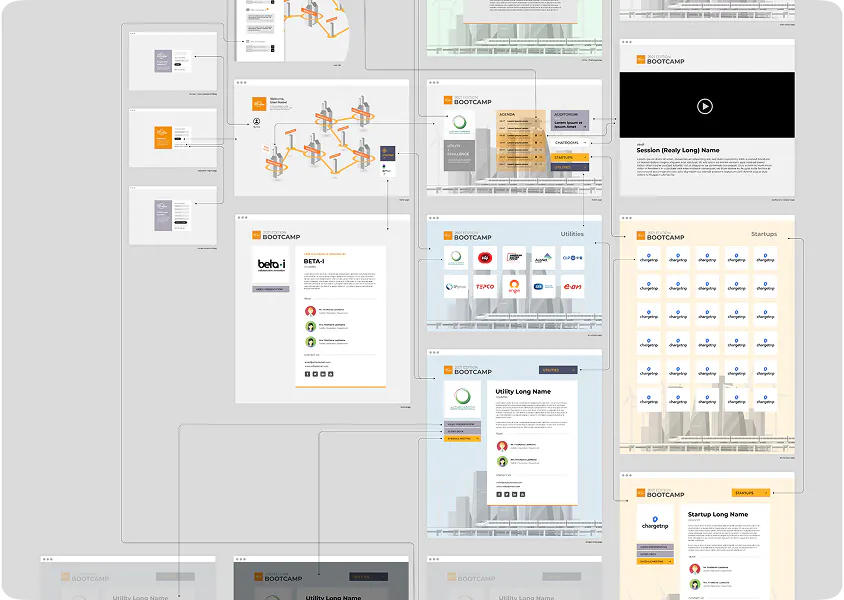The image size is (844, 600).
Task: Open the TEPCO logo tile in Utilities grid
Action: pos(485,286)
